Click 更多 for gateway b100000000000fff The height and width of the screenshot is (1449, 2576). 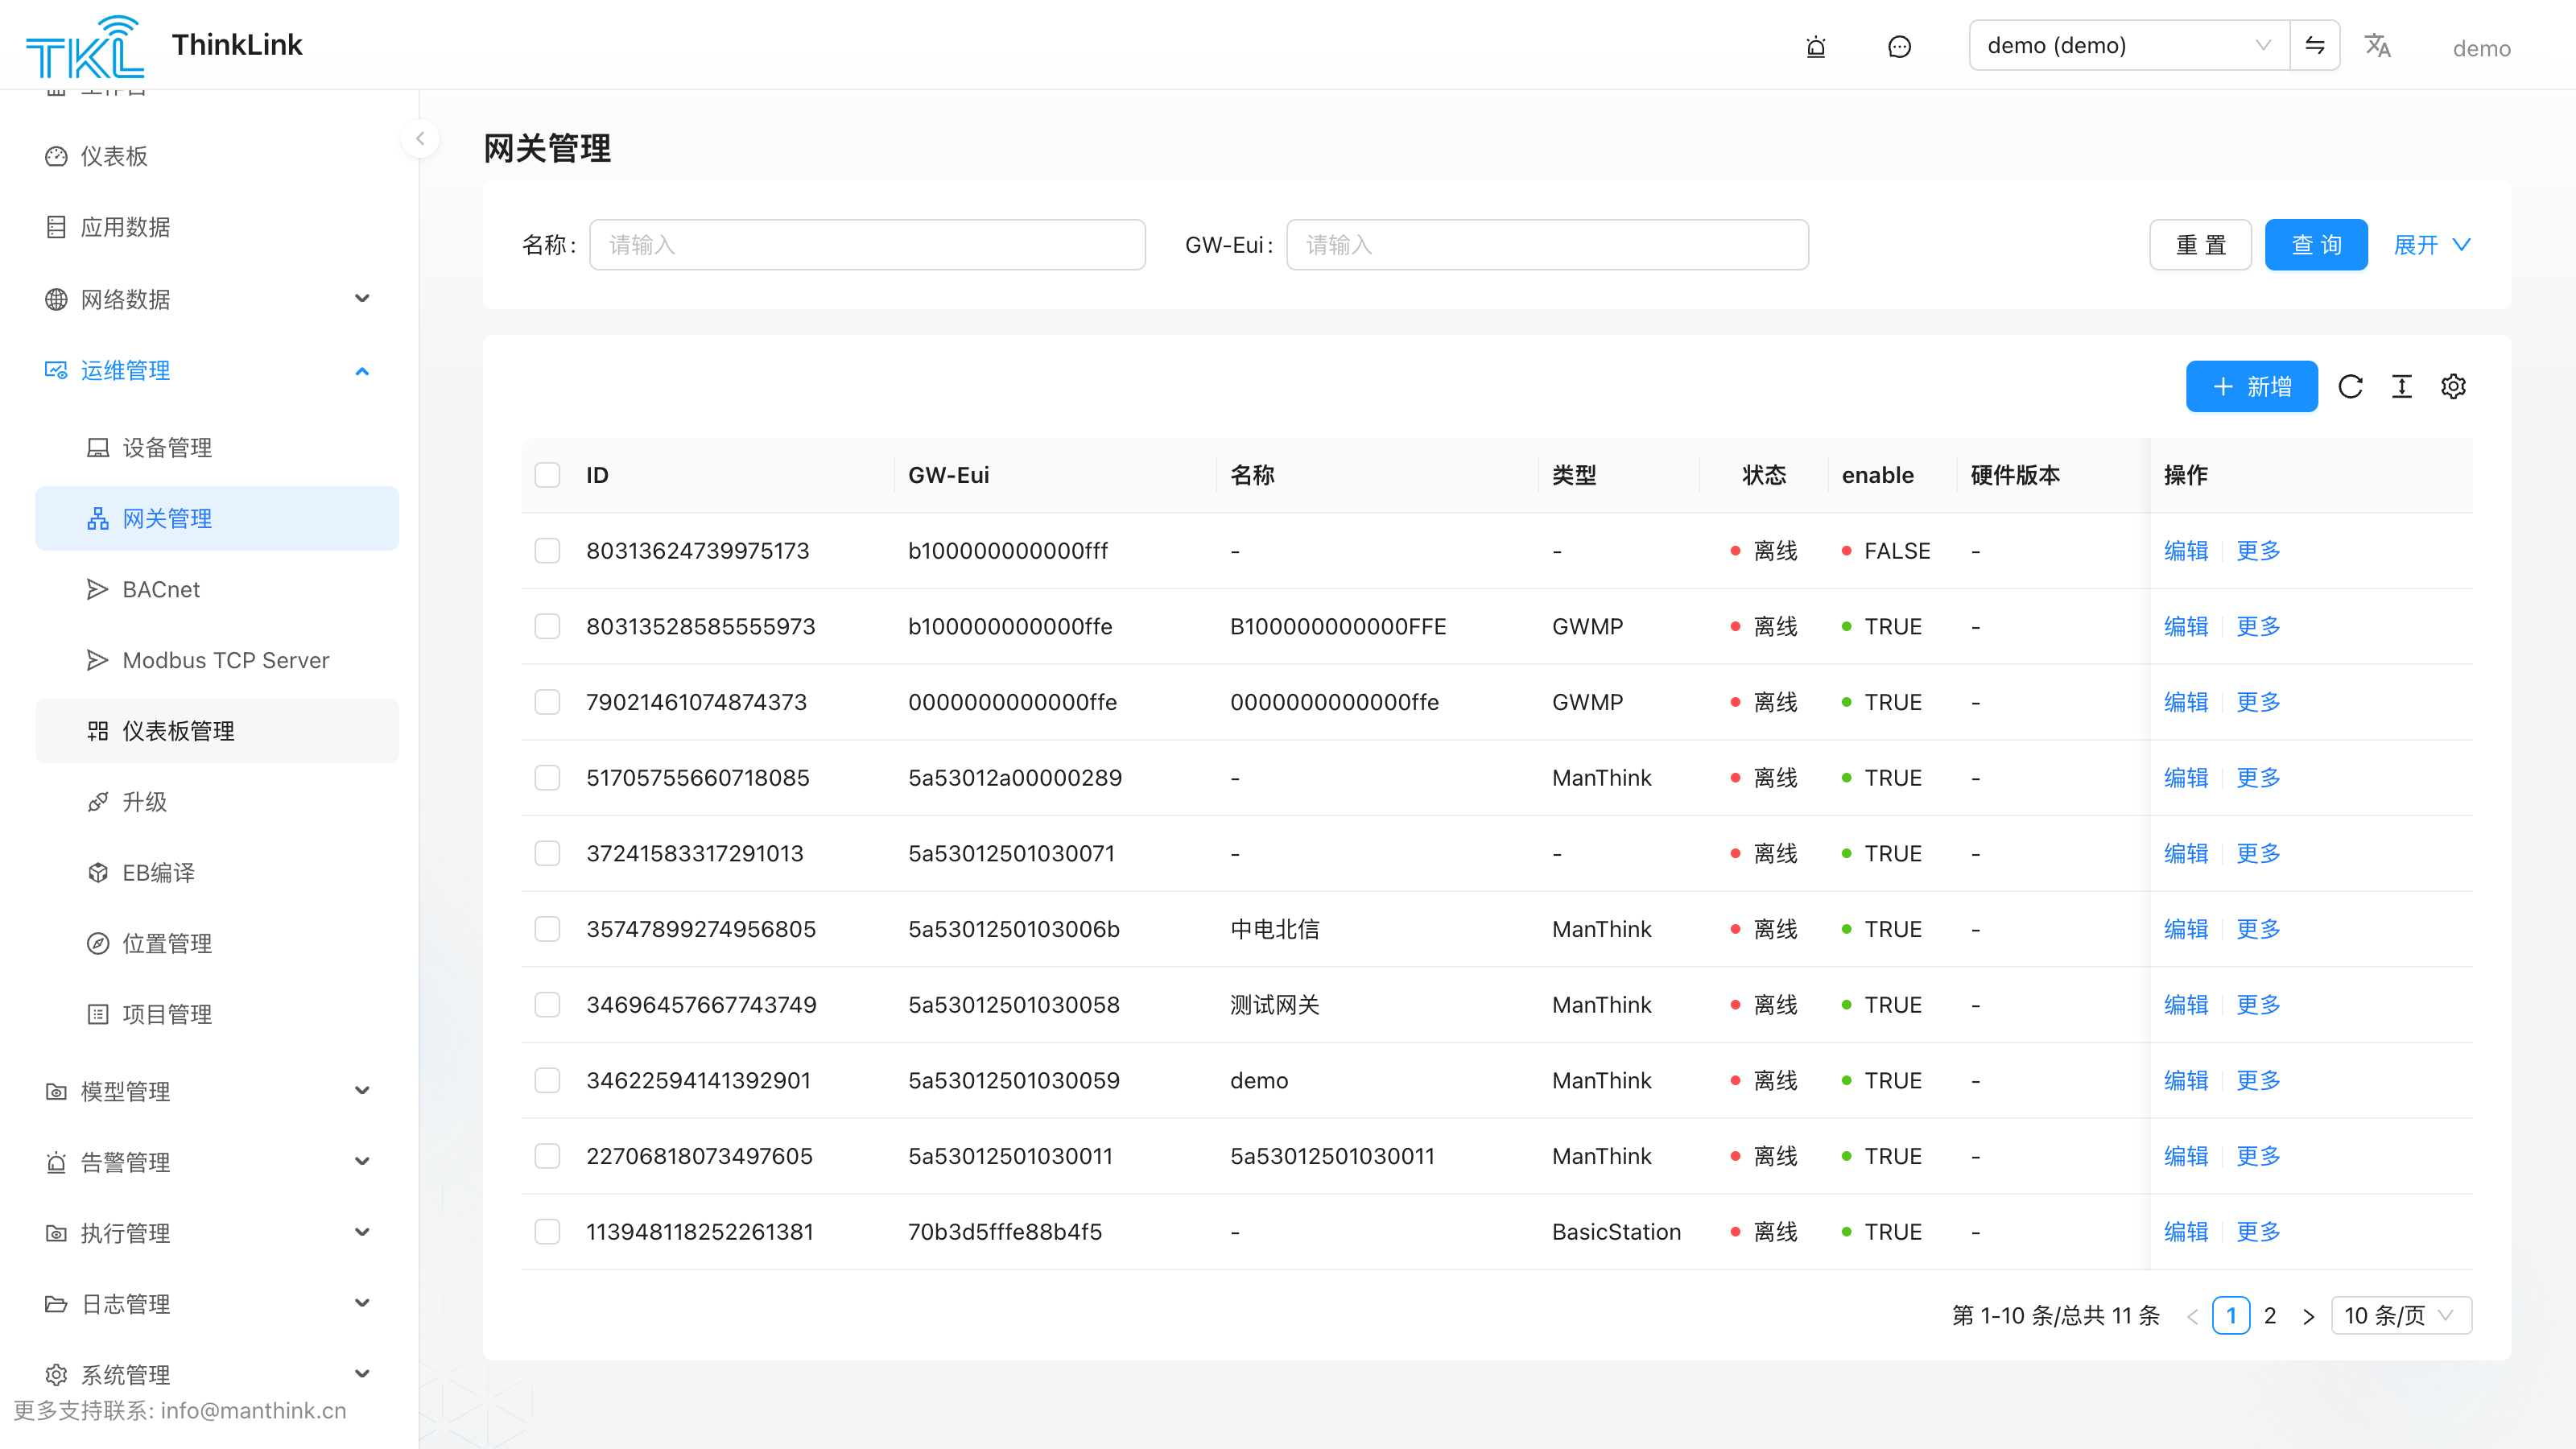click(x=2258, y=551)
